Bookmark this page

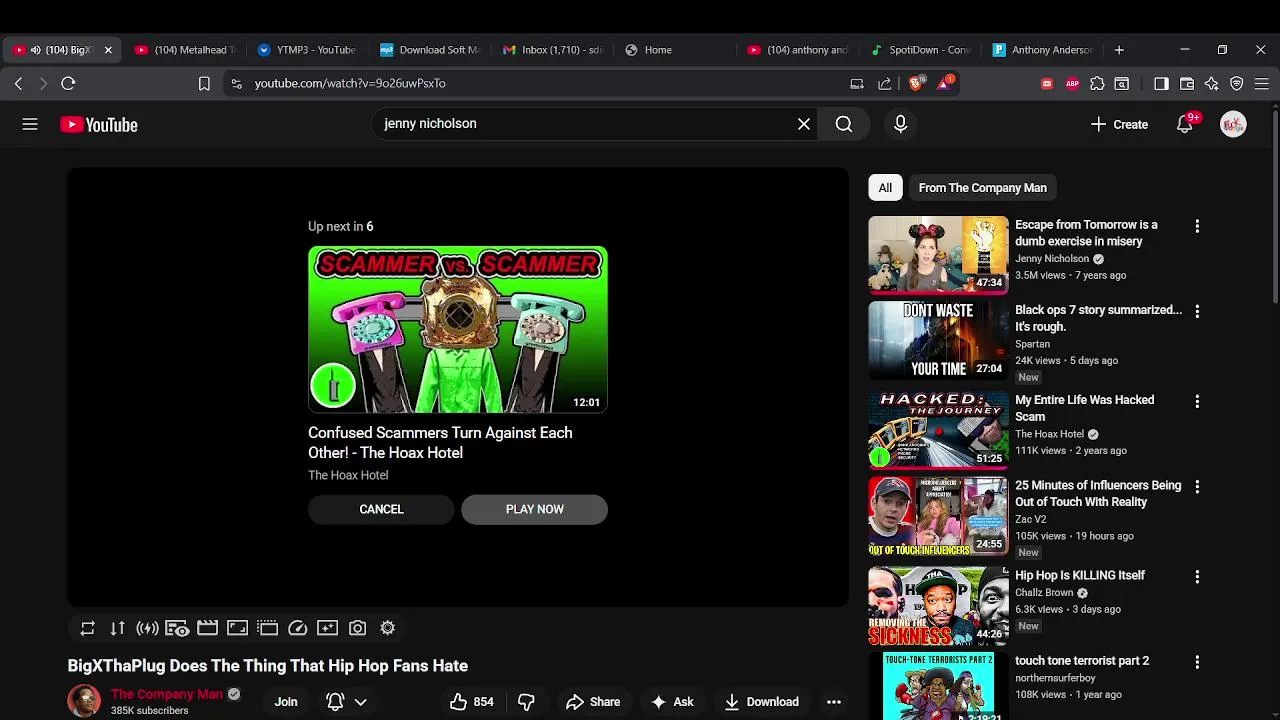pyautogui.click(x=204, y=84)
